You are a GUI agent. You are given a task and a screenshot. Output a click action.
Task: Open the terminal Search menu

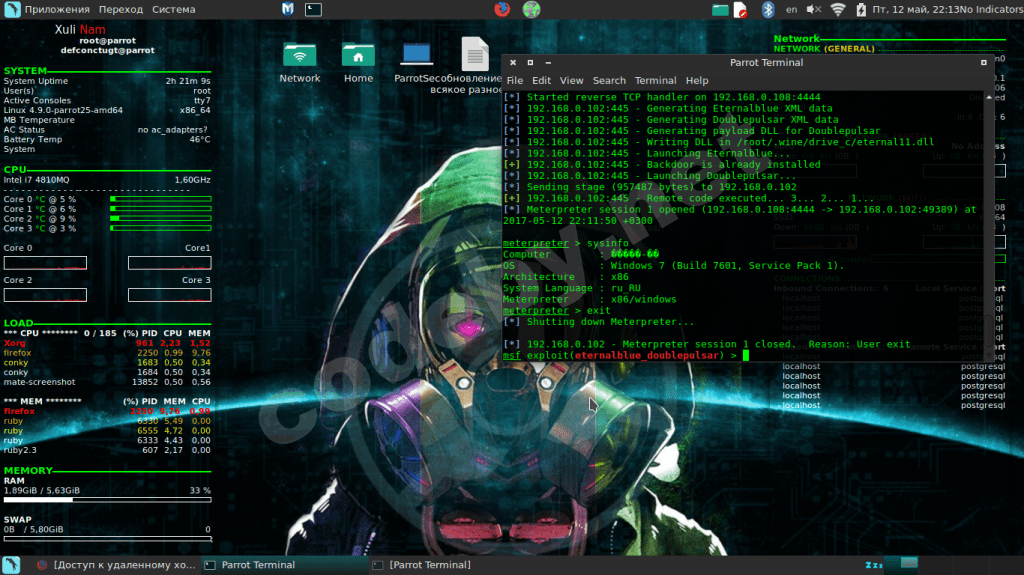click(609, 80)
